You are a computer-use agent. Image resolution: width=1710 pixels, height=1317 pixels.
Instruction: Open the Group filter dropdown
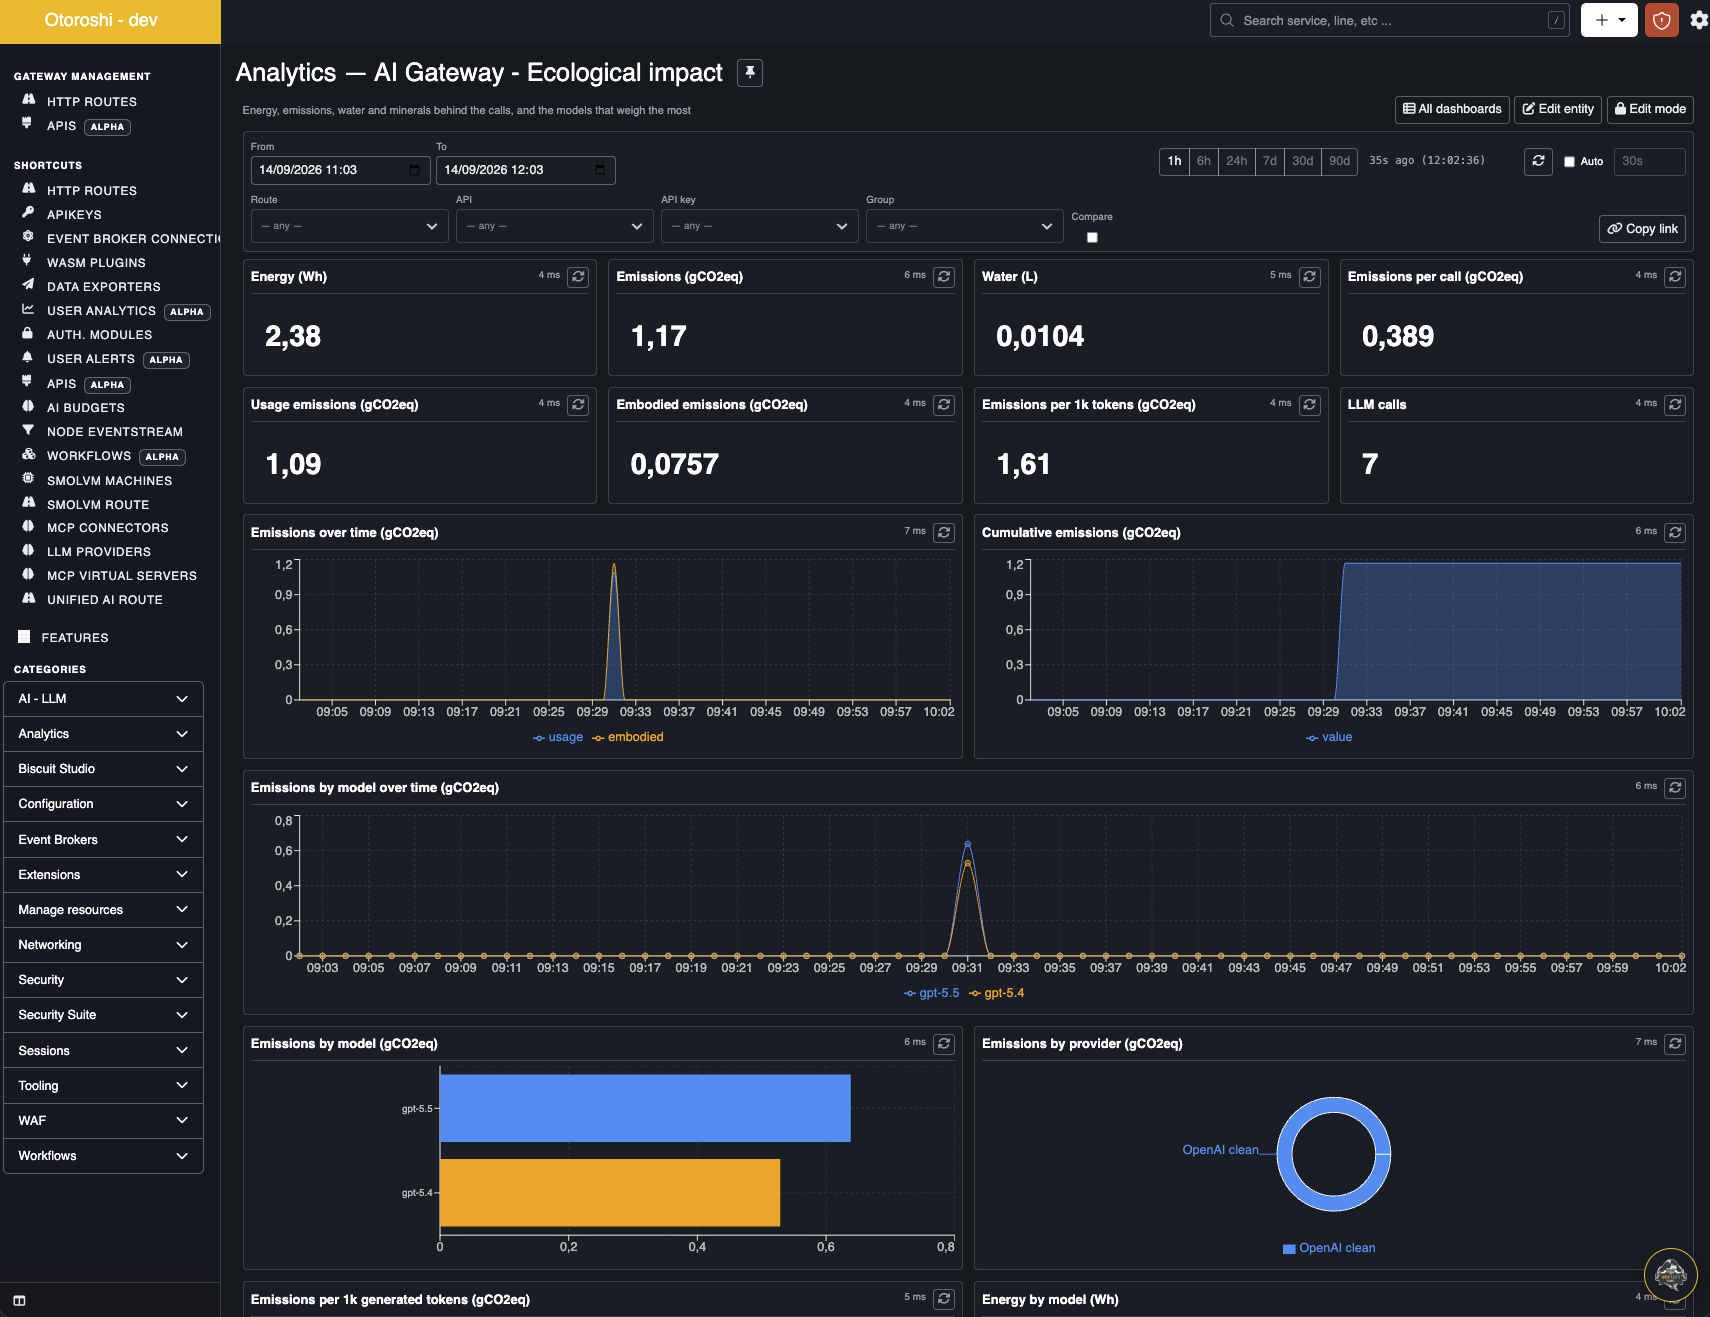click(x=964, y=226)
